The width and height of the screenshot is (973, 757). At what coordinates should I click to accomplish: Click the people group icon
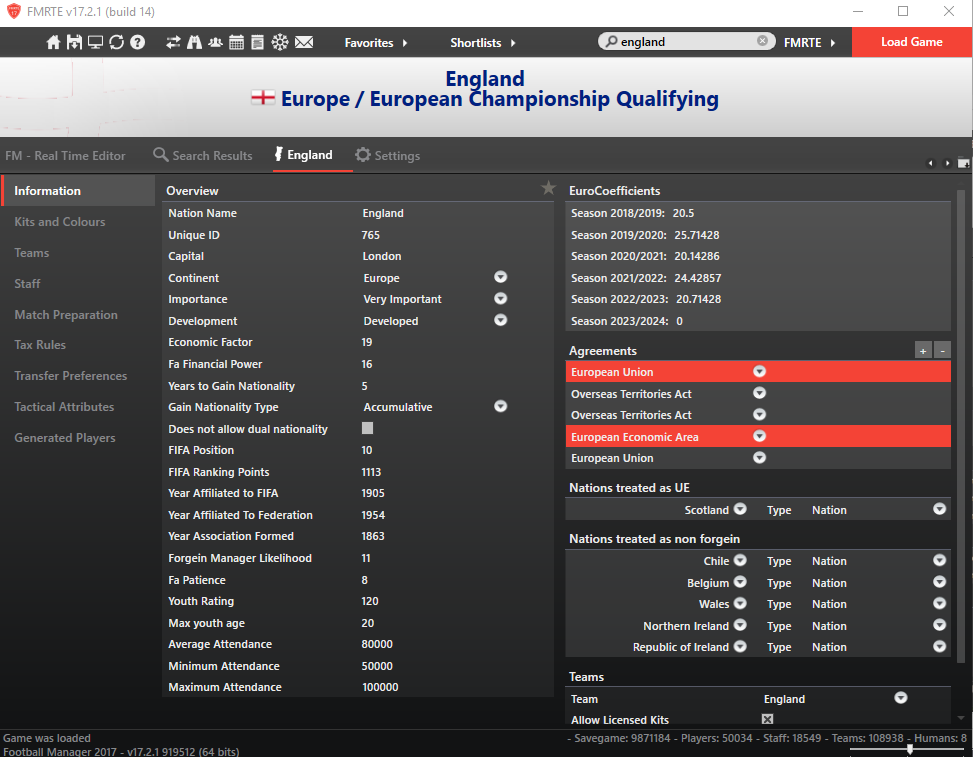(x=215, y=42)
